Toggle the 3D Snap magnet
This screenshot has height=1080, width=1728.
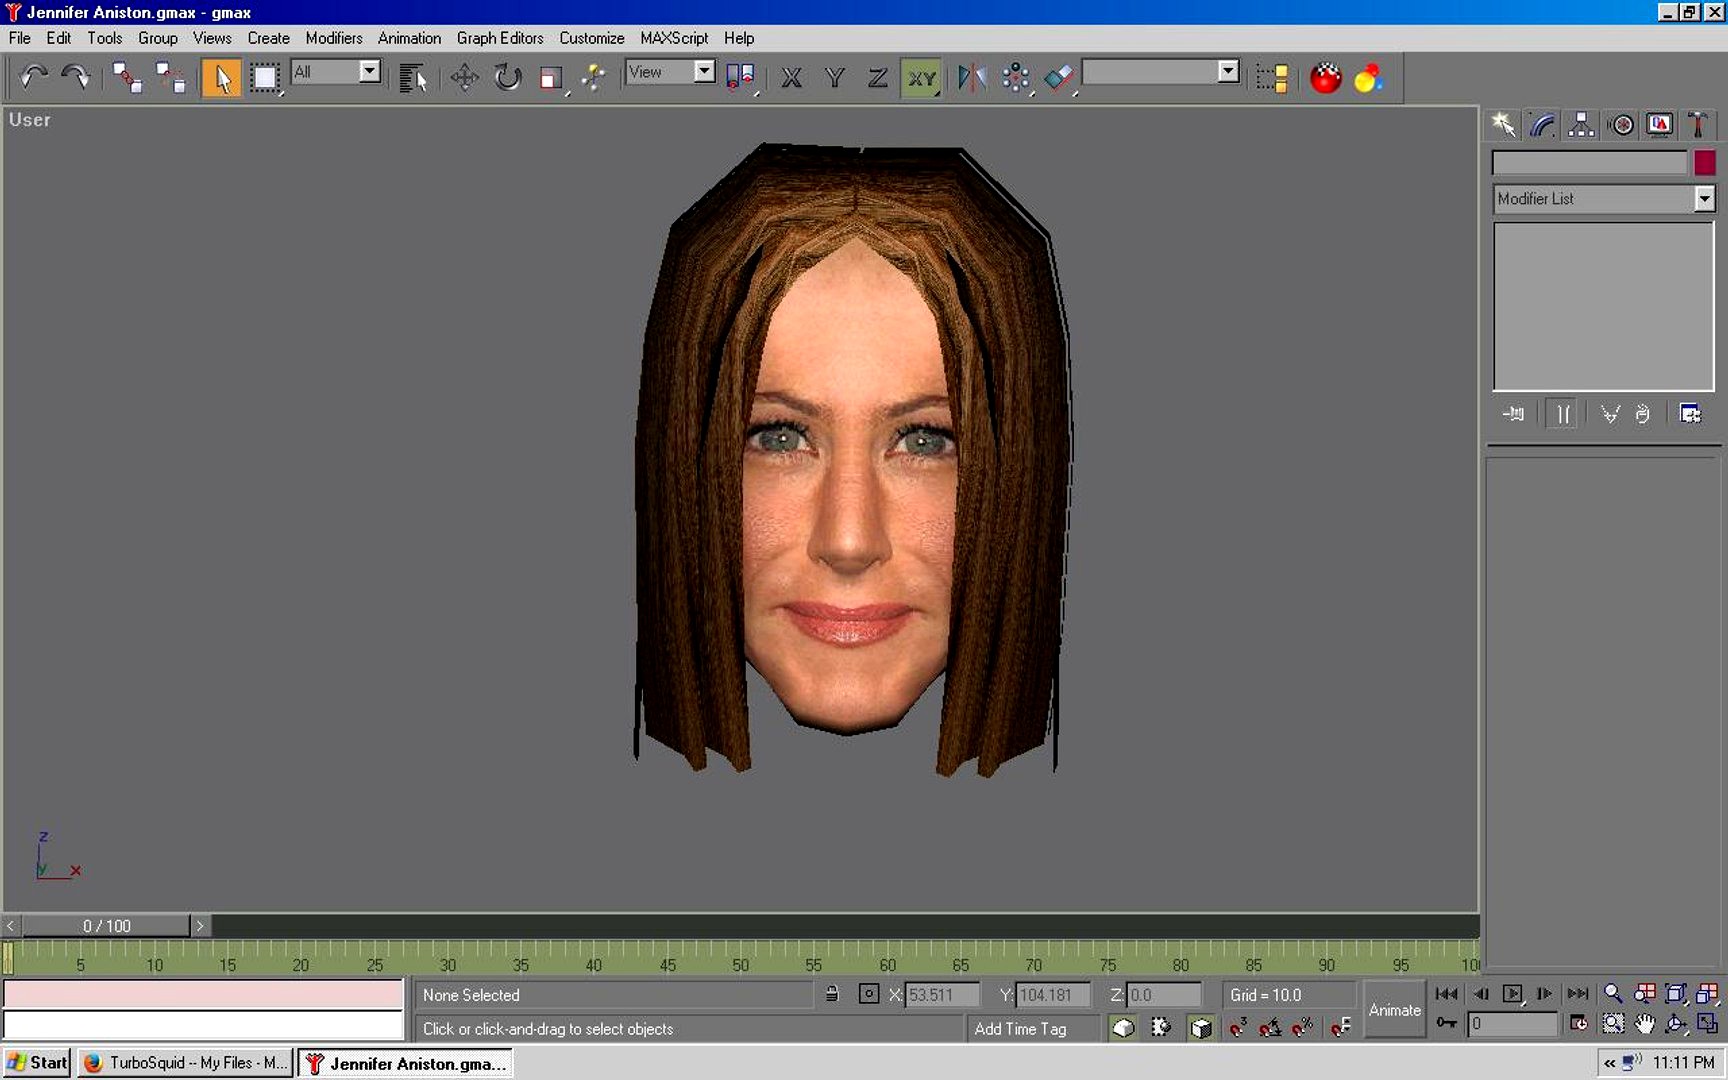(x=1238, y=1027)
